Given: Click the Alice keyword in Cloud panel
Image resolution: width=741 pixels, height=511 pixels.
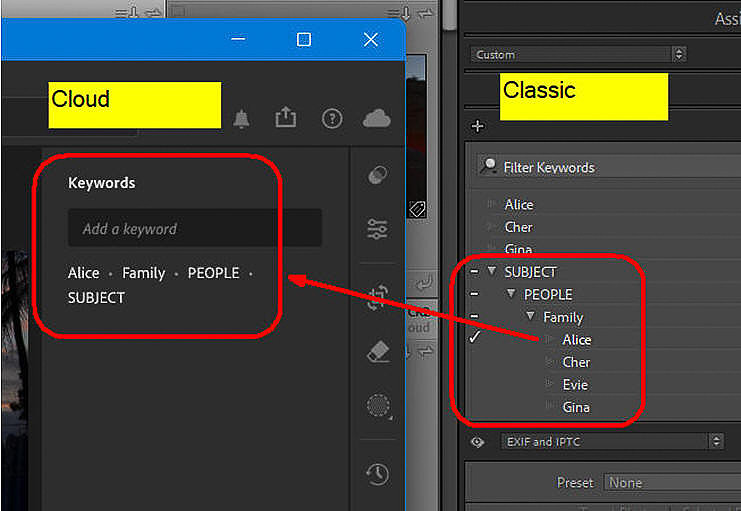Looking at the screenshot, I should pyautogui.click(x=84, y=273).
